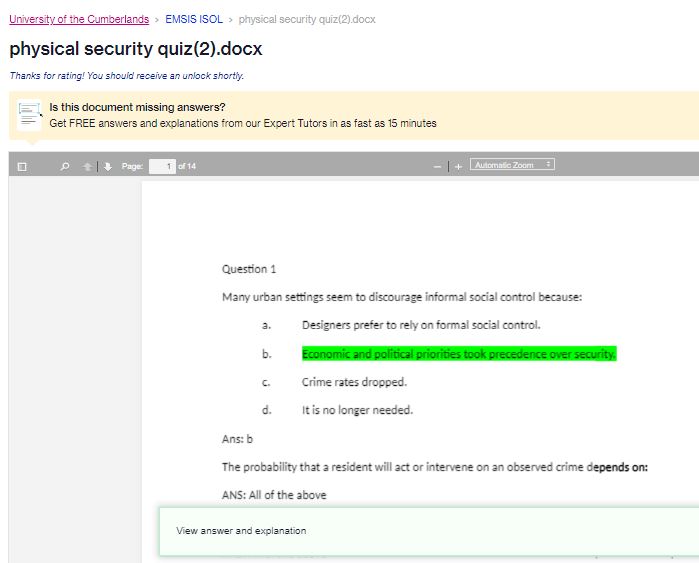Open University of the Cumberlands link
The image size is (699, 563).
[79, 19]
